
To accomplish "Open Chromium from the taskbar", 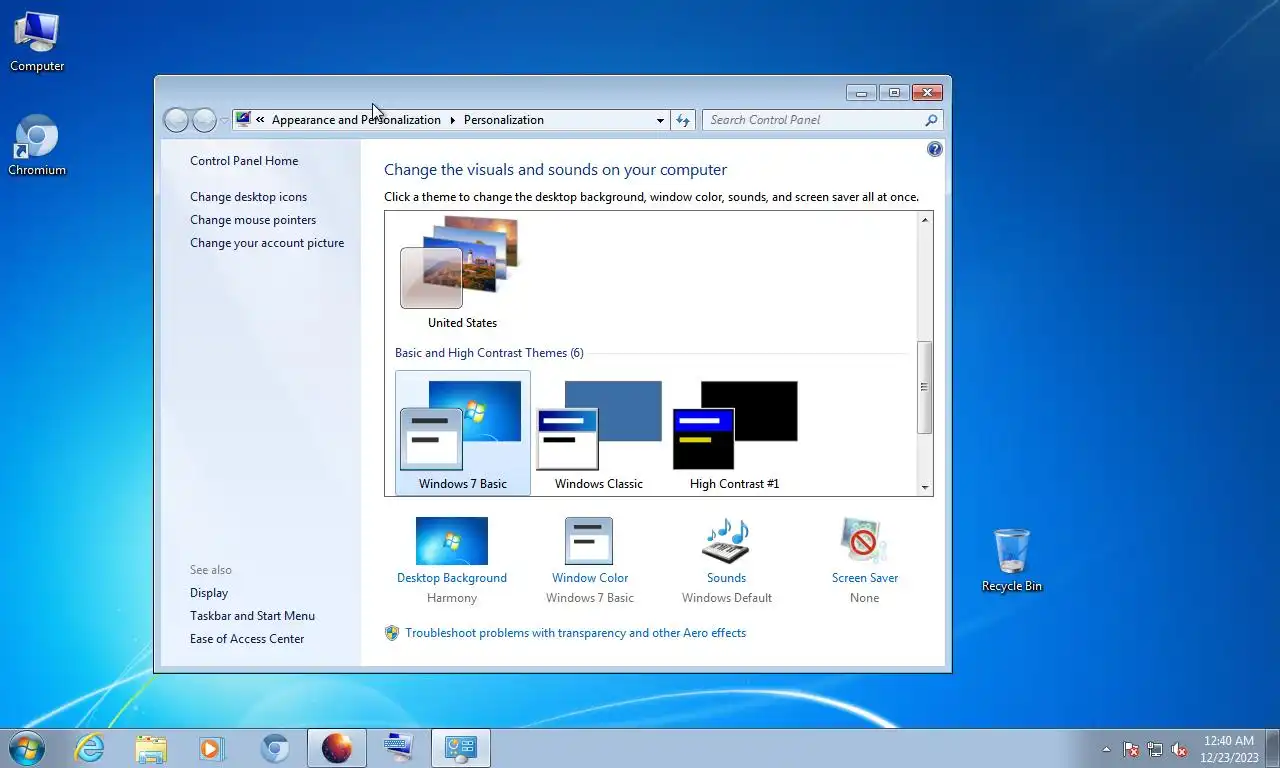I will [275, 748].
